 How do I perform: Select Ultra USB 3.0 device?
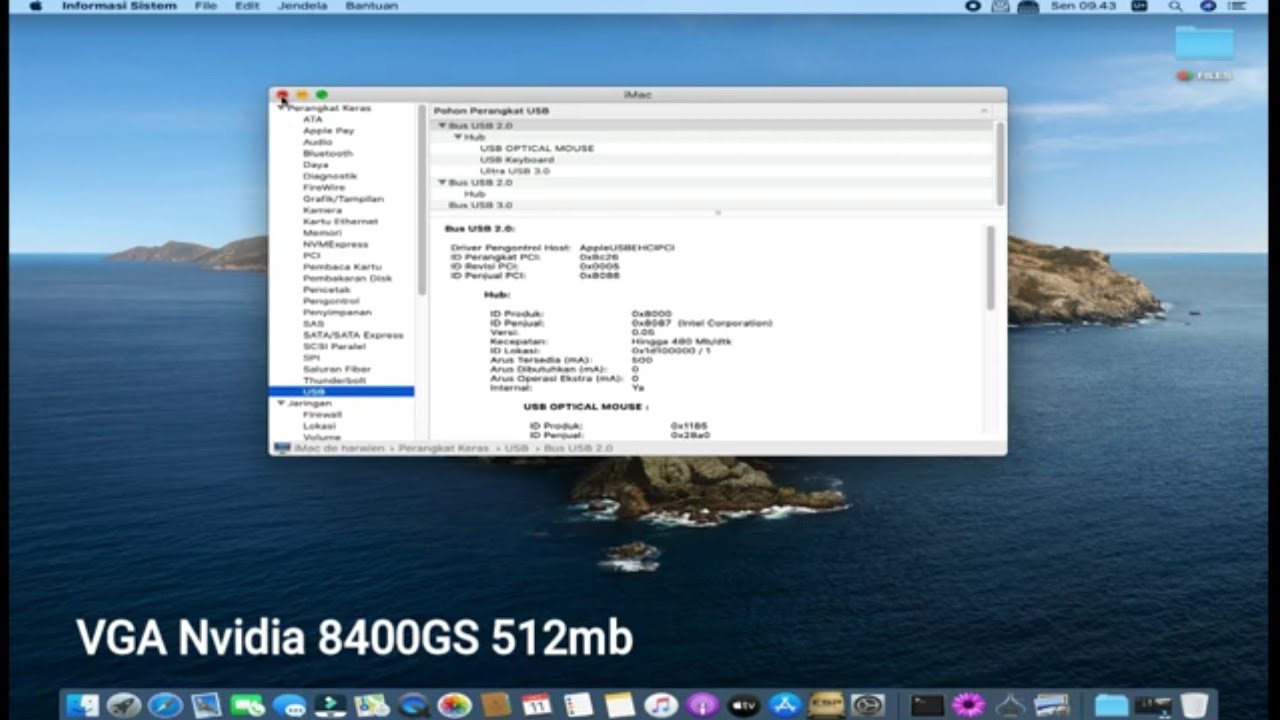pyautogui.click(x=515, y=171)
